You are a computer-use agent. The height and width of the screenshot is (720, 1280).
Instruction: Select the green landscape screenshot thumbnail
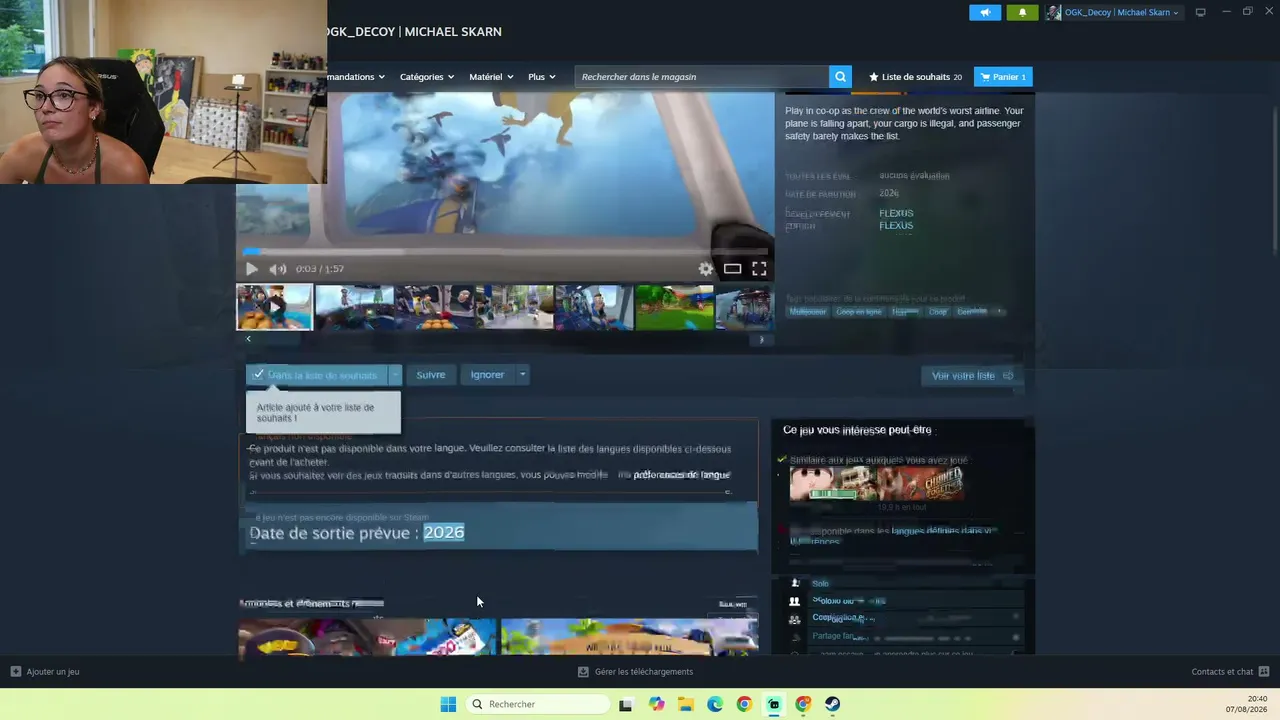pyautogui.click(x=674, y=307)
